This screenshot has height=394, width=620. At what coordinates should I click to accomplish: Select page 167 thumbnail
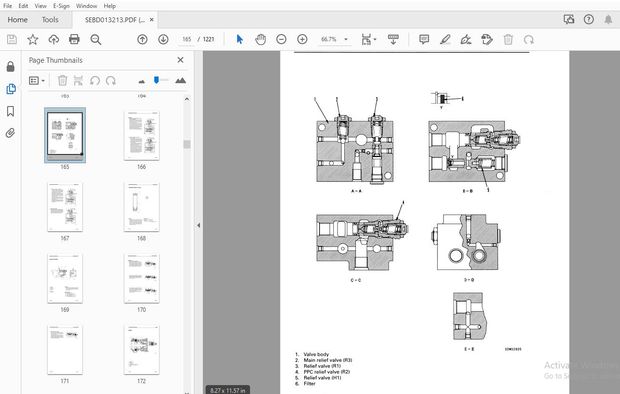pyautogui.click(x=65, y=207)
